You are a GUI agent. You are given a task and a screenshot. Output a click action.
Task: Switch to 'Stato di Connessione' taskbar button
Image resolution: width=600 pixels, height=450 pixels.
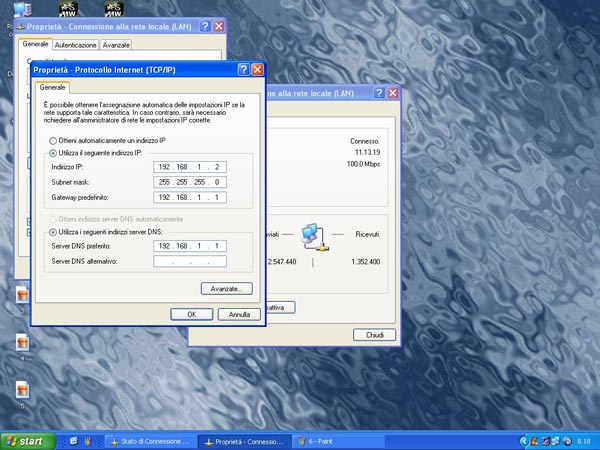[x=150, y=441]
